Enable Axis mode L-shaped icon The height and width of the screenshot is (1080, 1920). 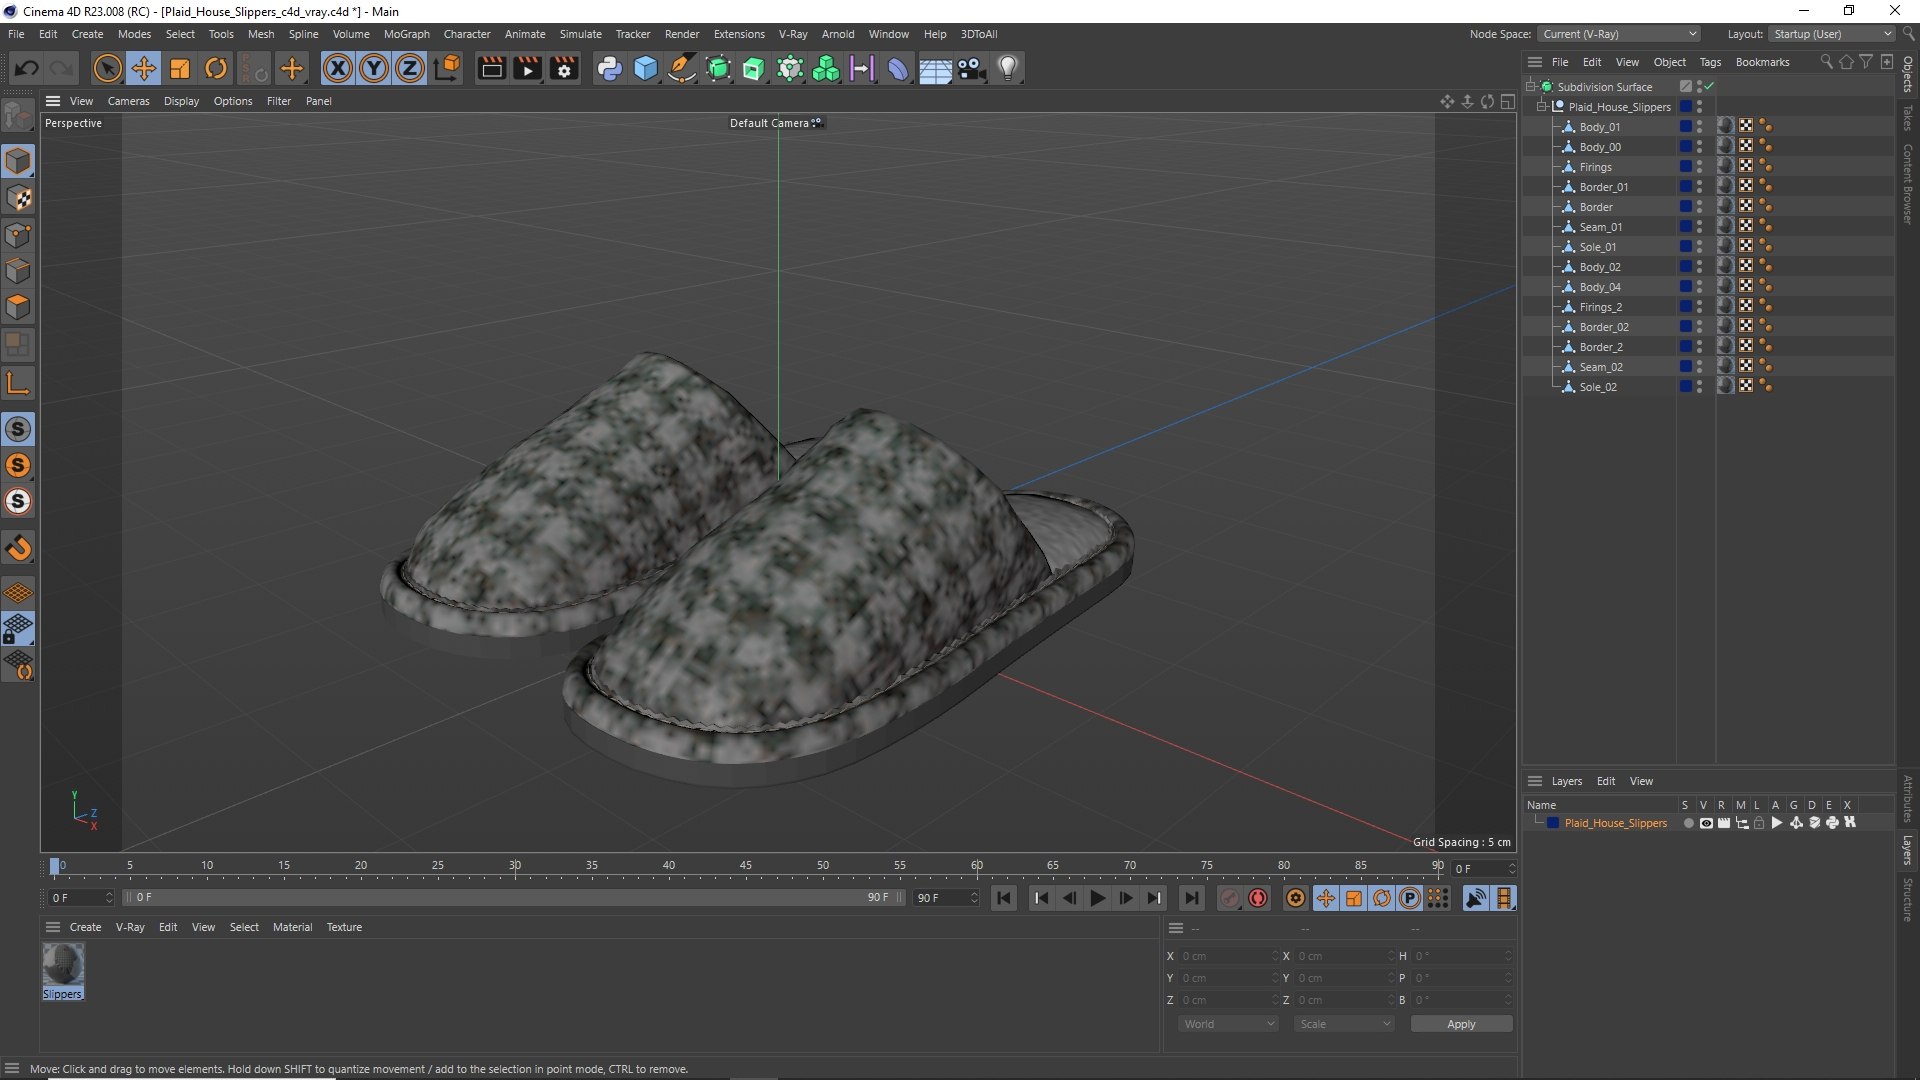point(18,383)
